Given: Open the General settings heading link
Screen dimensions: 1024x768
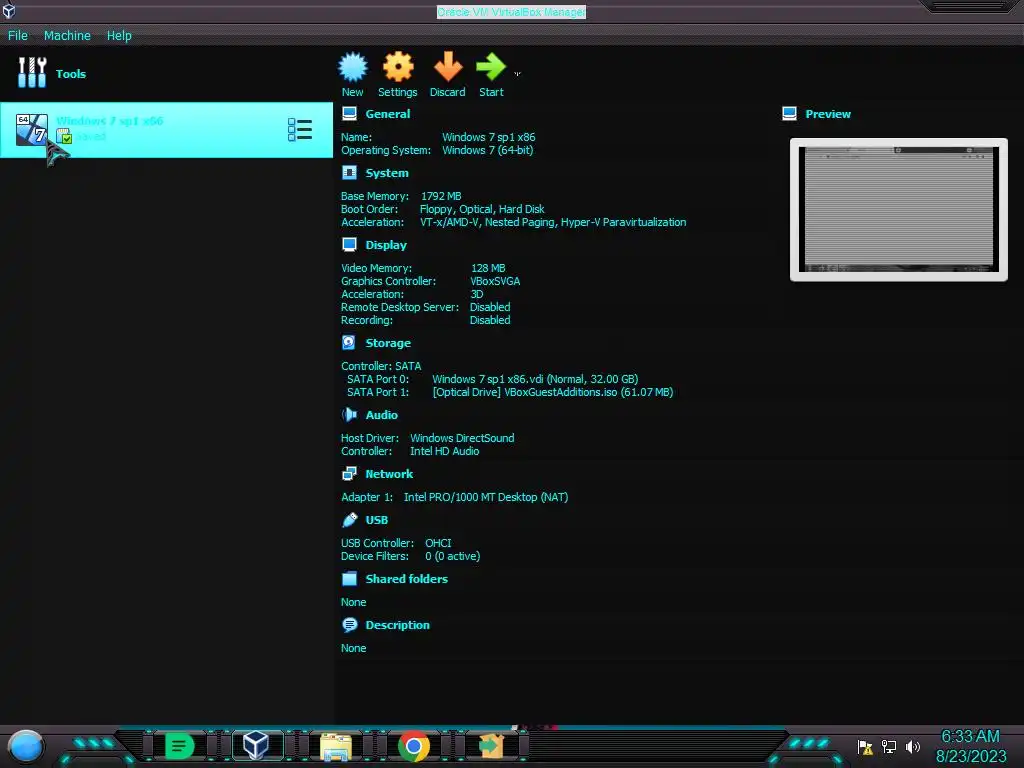Looking at the screenshot, I should pyautogui.click(x=388, y=114).
